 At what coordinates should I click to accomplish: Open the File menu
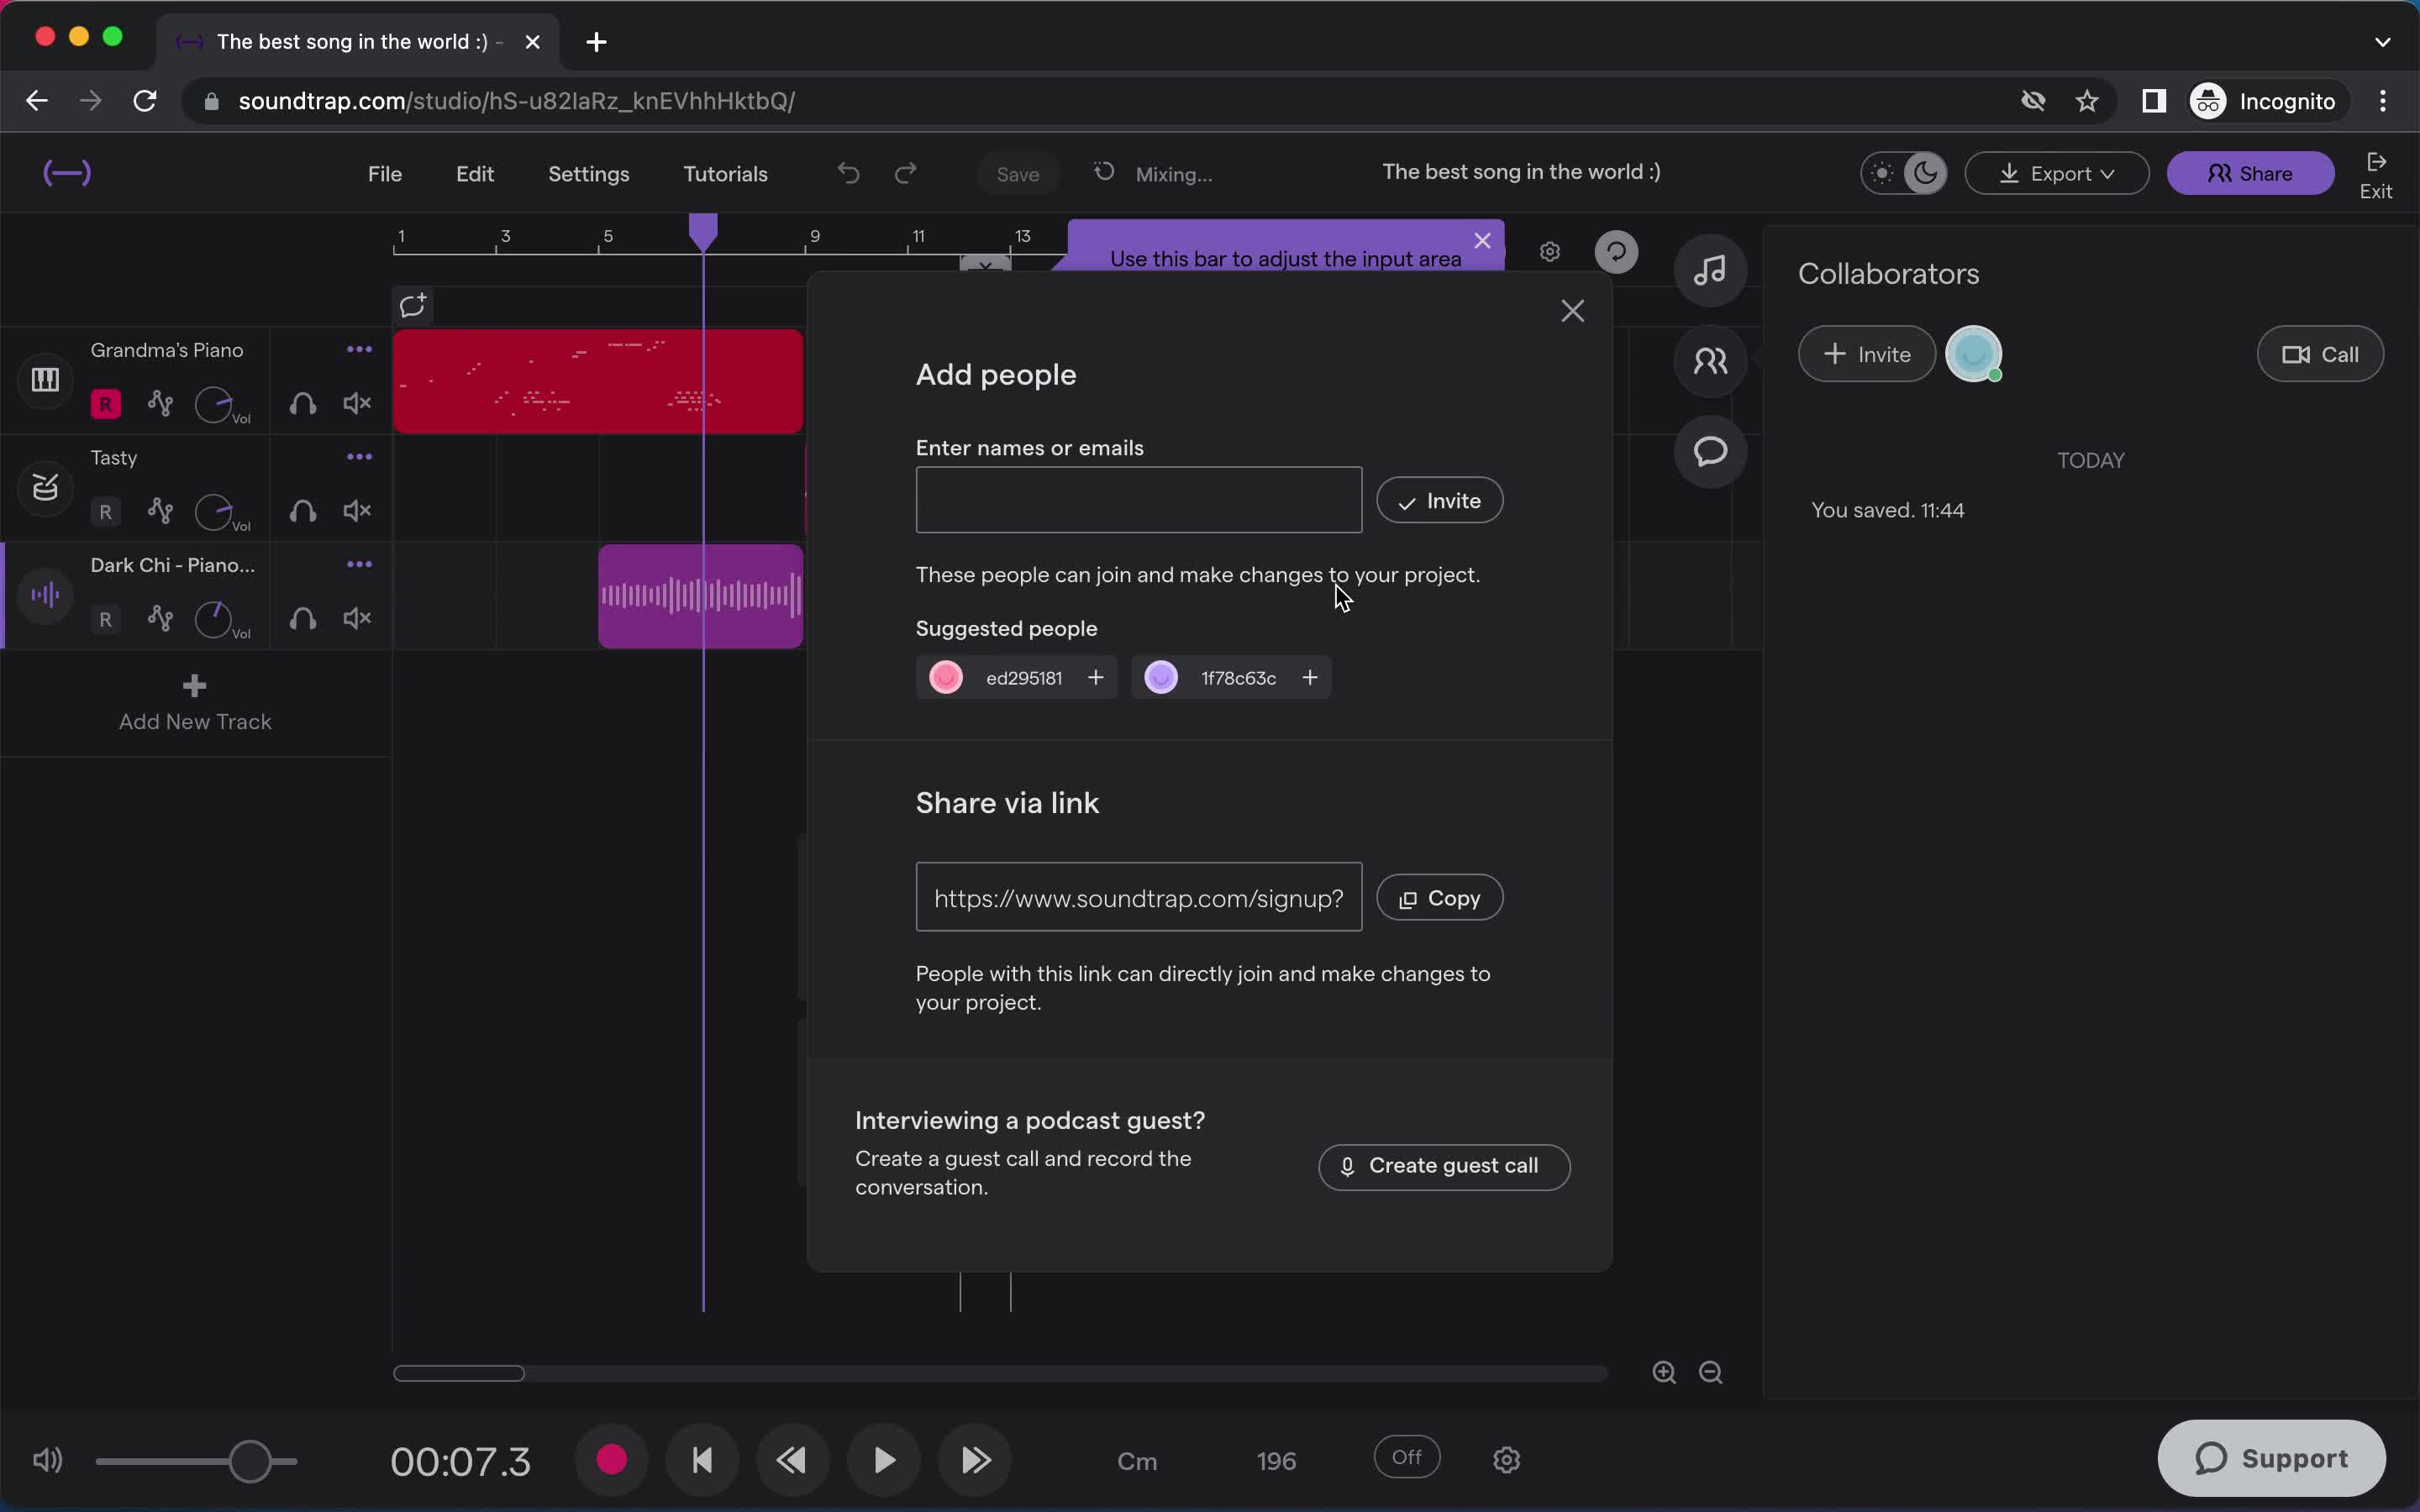[x=383, y=172]
